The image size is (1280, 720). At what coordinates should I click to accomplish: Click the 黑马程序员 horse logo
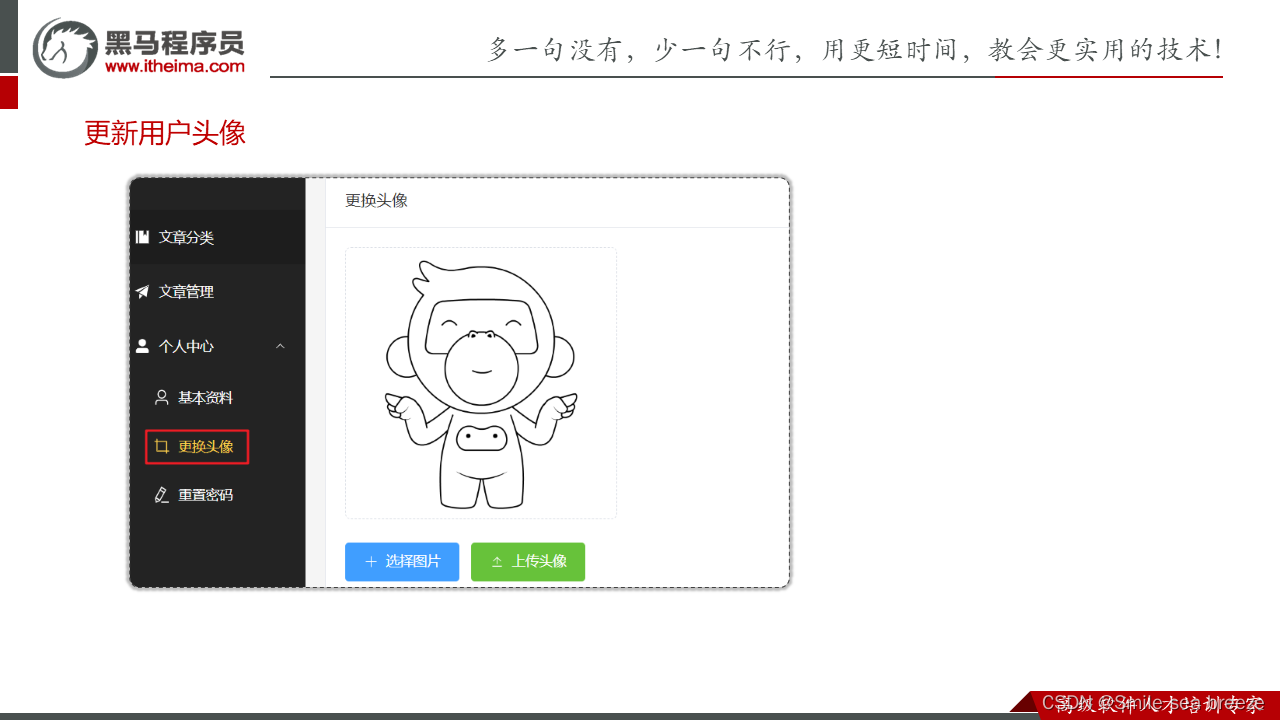tap(65, 47)
